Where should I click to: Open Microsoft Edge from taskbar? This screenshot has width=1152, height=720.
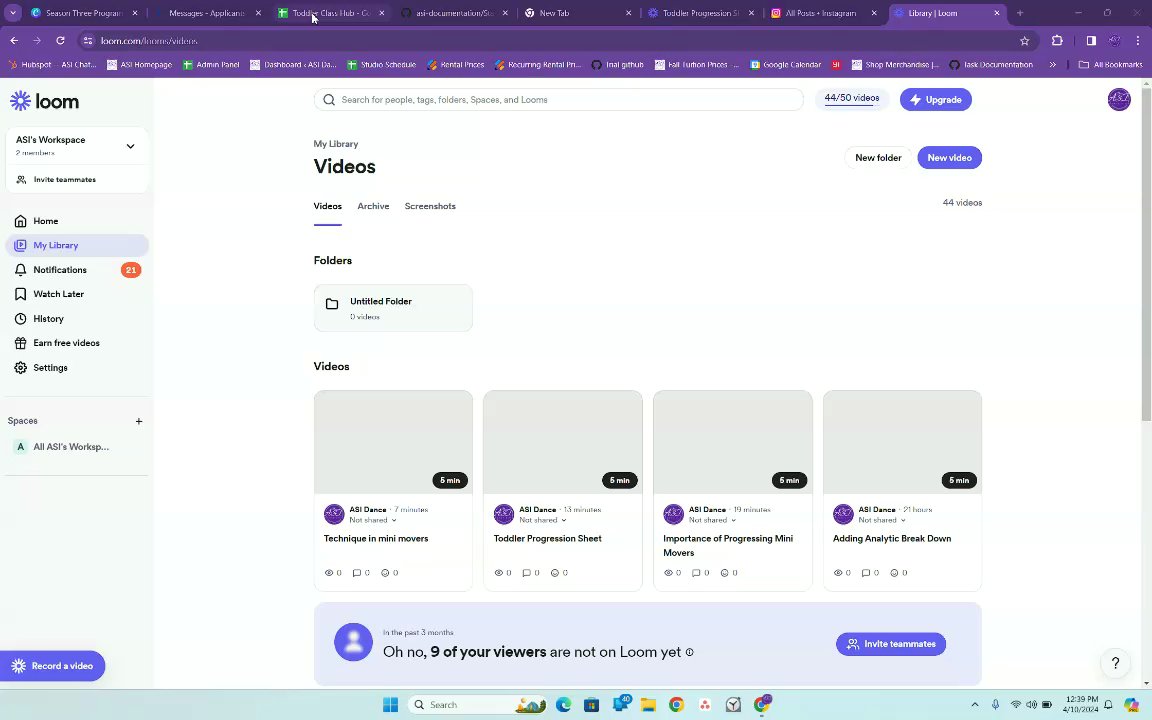tap(564, 705)
